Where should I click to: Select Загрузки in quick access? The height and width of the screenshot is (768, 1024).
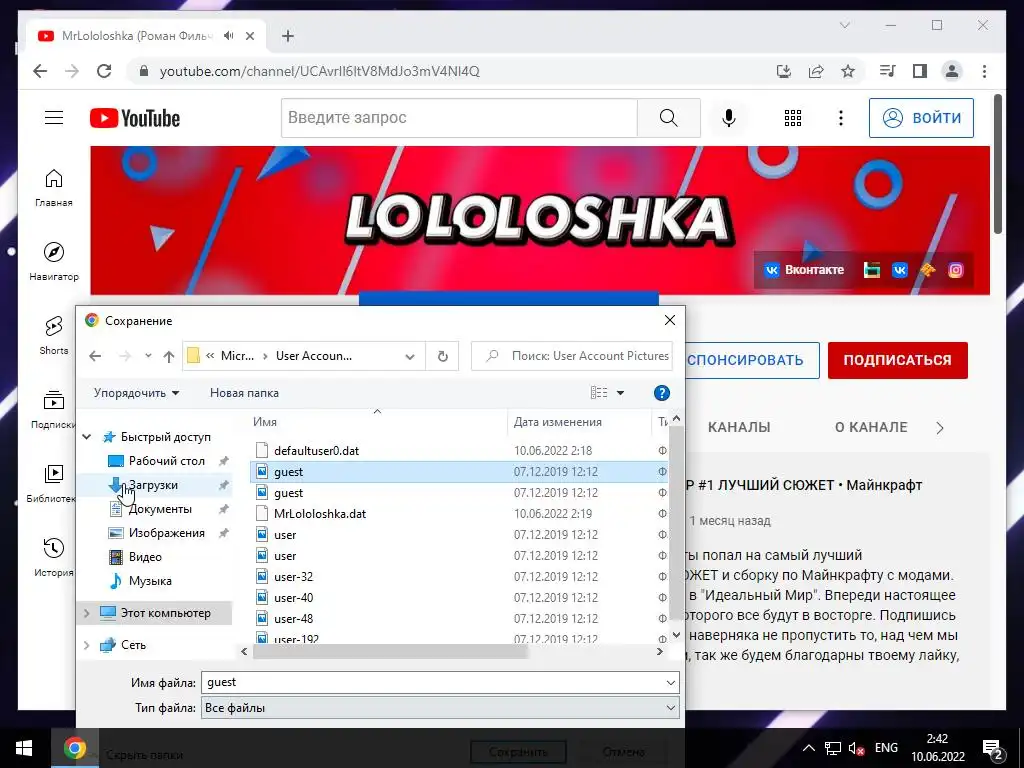tap(153, 485)
